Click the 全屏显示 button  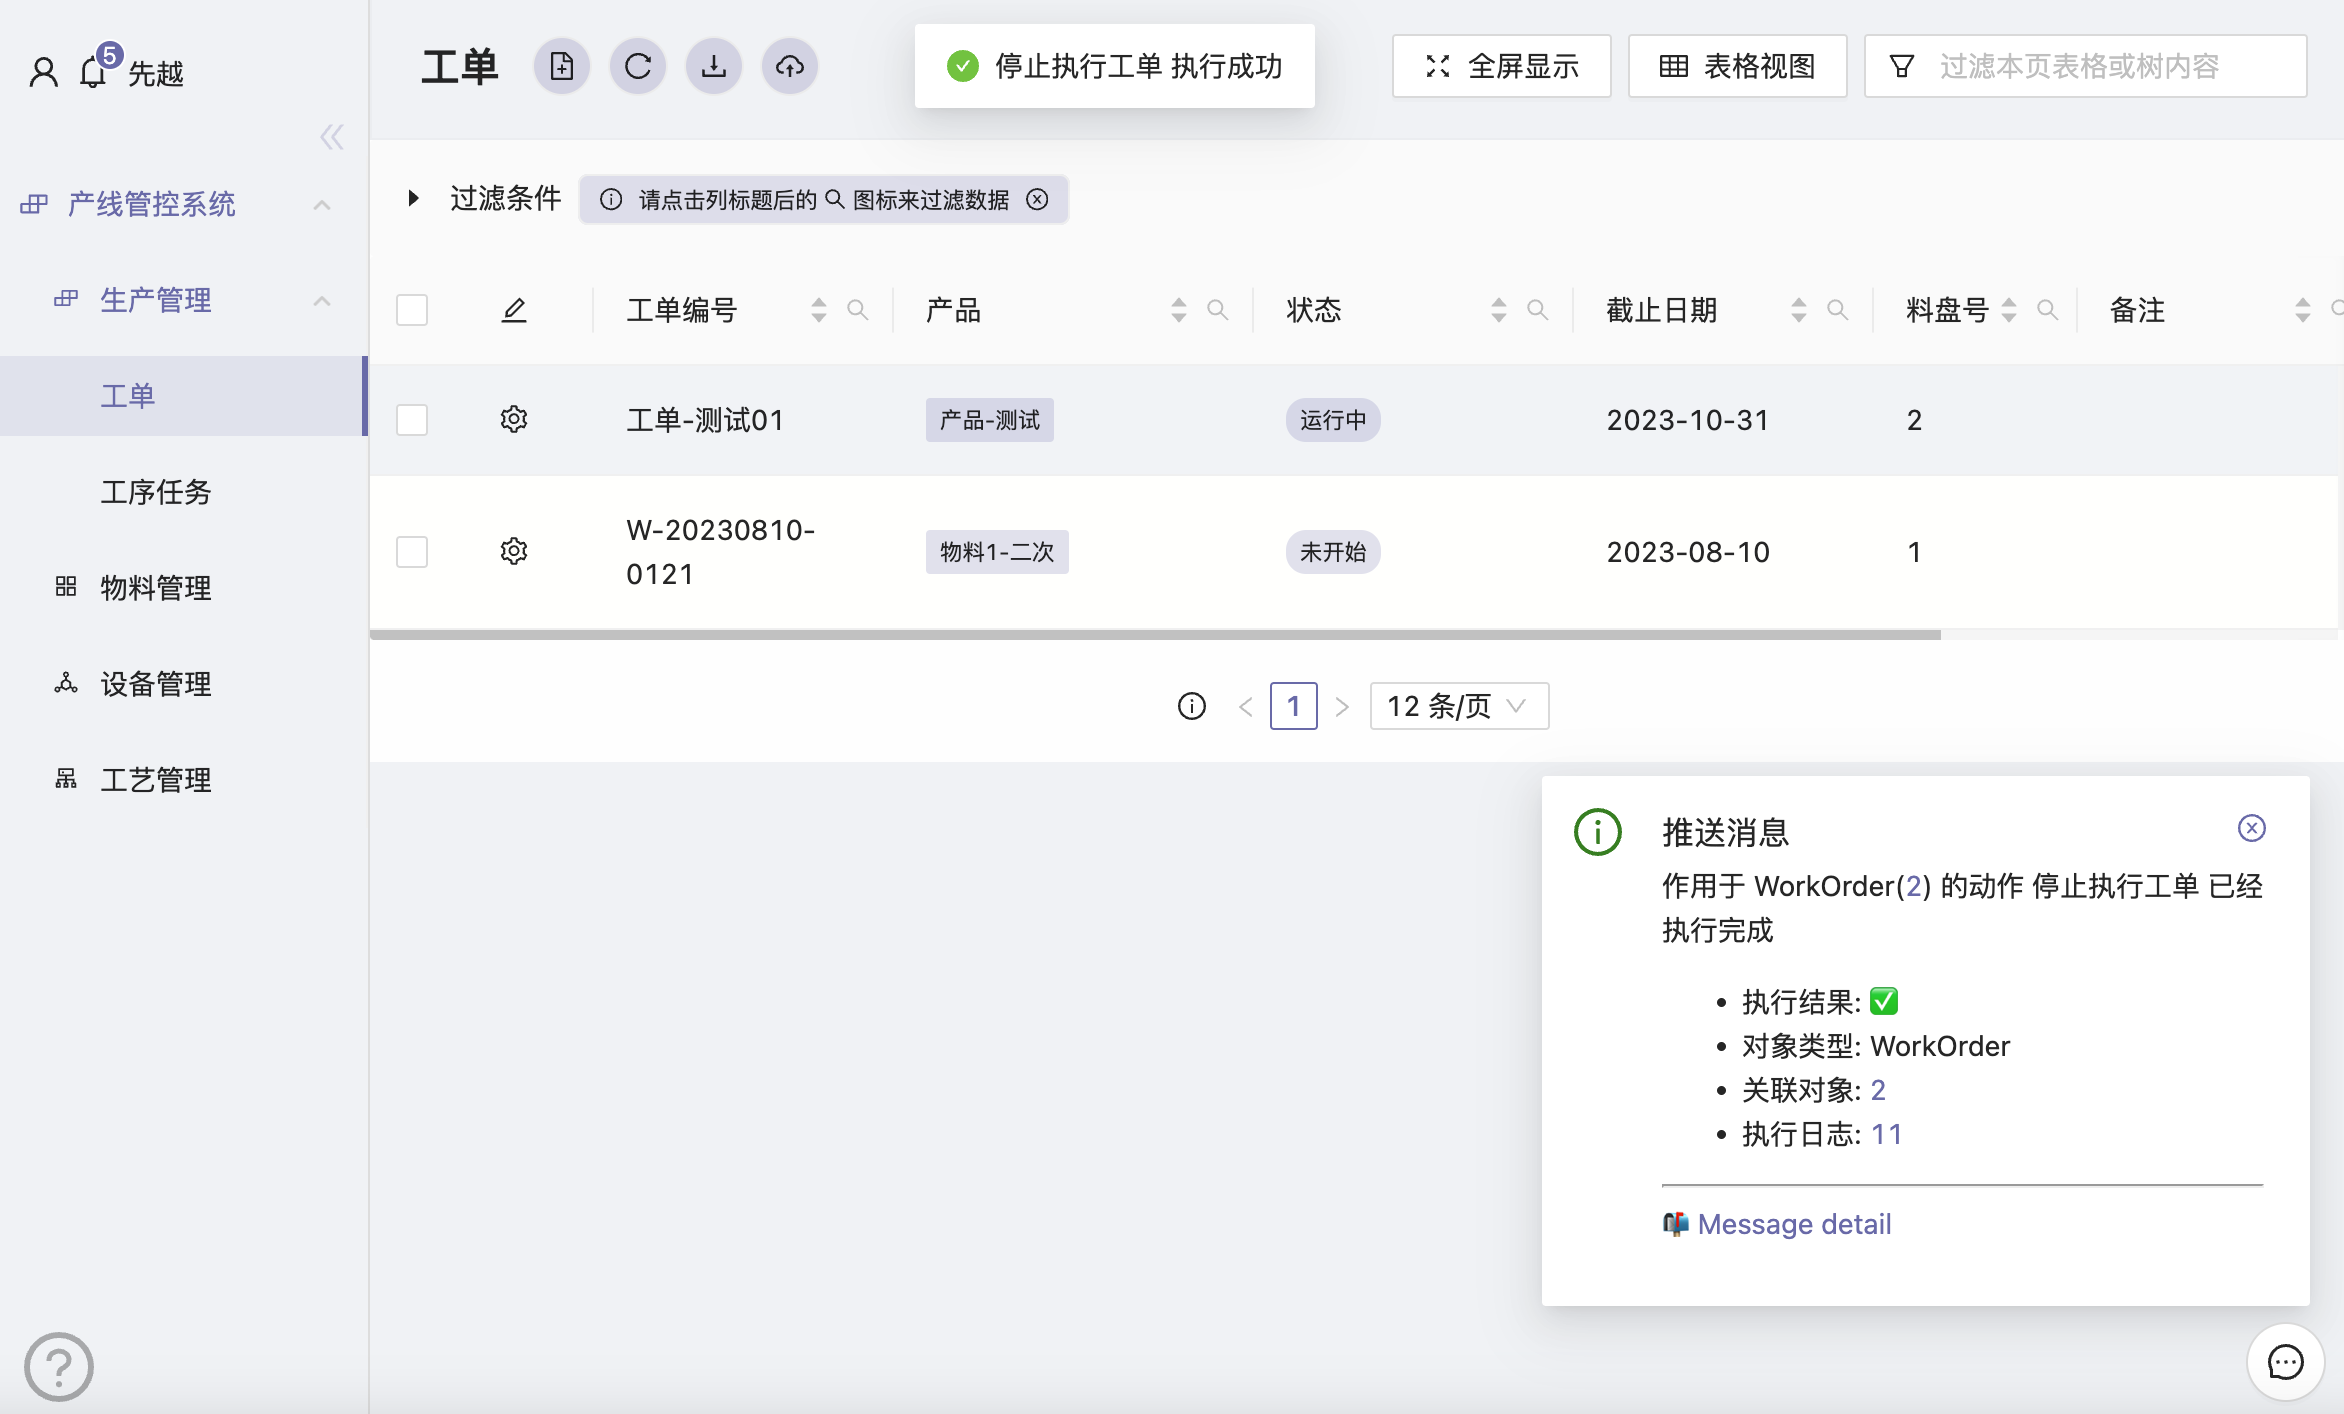[x=1501, y=67]
